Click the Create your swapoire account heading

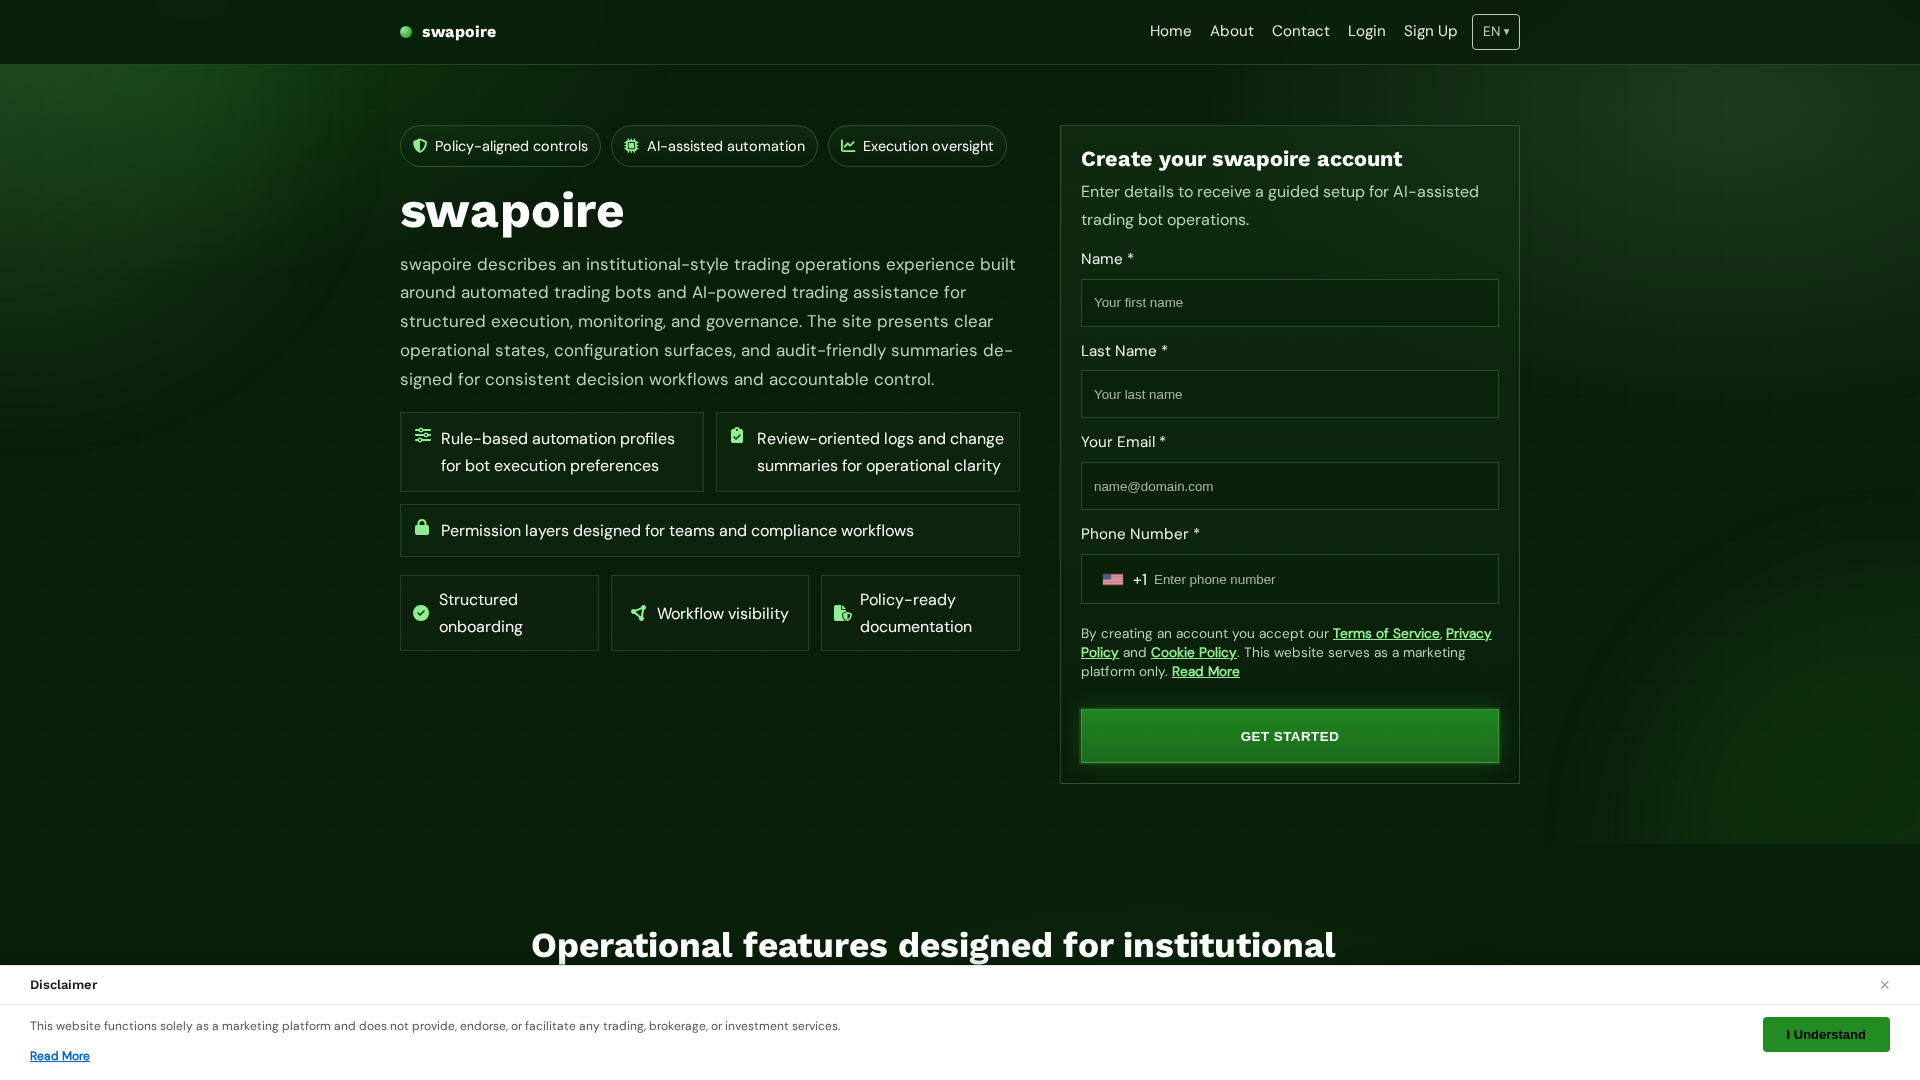[1241, 159]
